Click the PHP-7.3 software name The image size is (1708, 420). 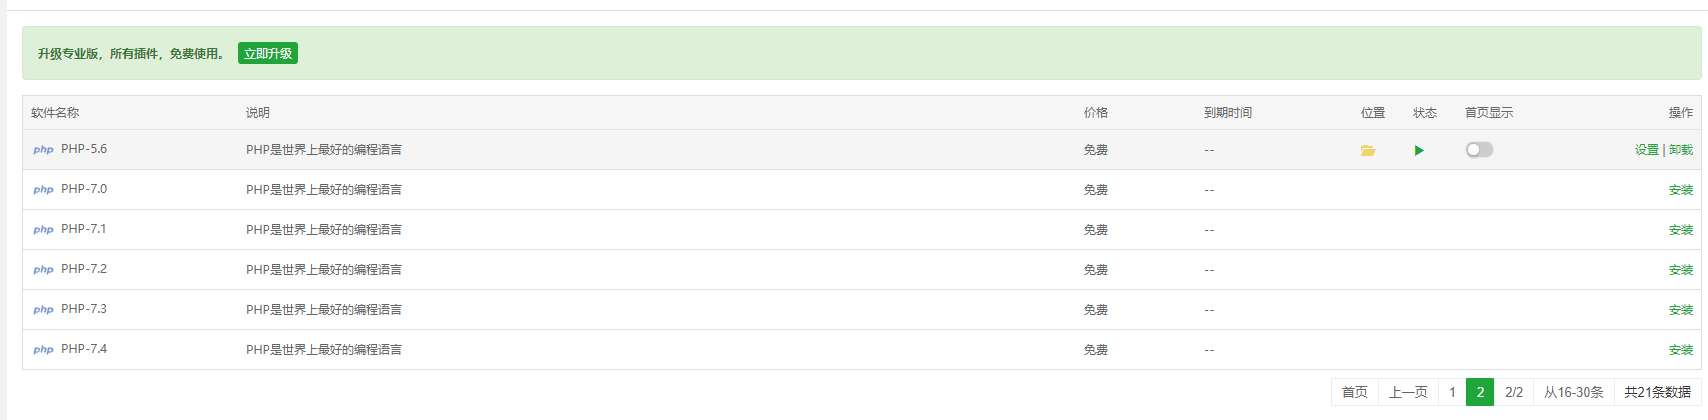click(x=84, y=309)
